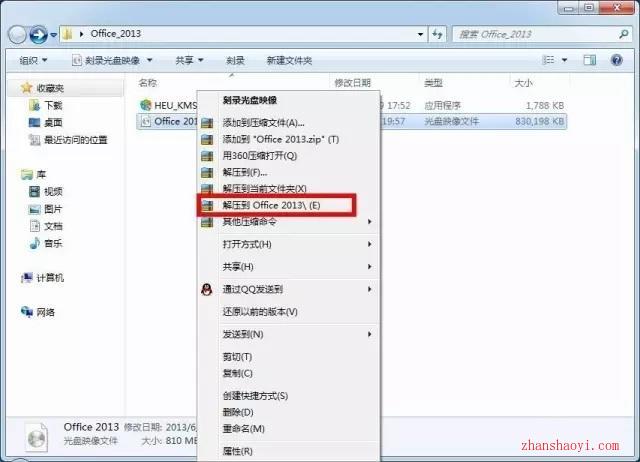Click the blue help question icon

click(x=617, y=60)
